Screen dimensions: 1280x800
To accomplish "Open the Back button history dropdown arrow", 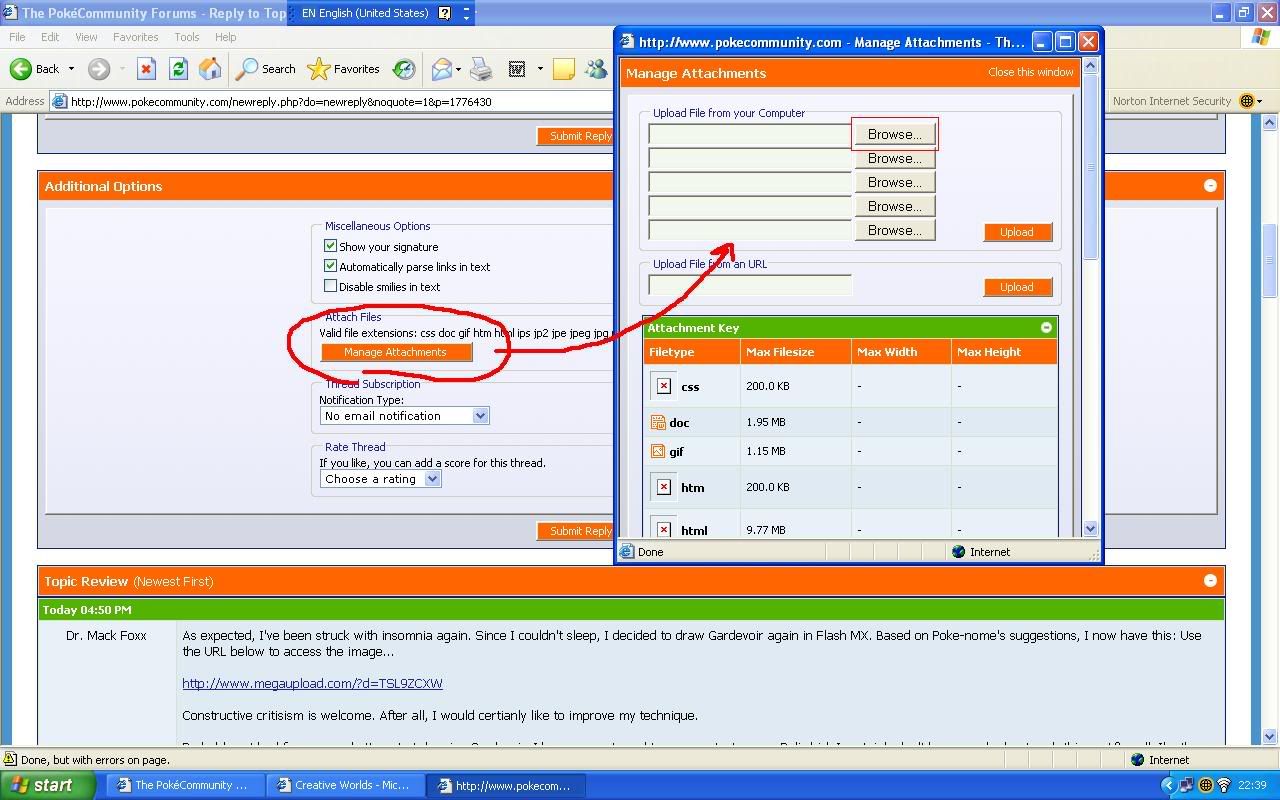I will [71, 69].
